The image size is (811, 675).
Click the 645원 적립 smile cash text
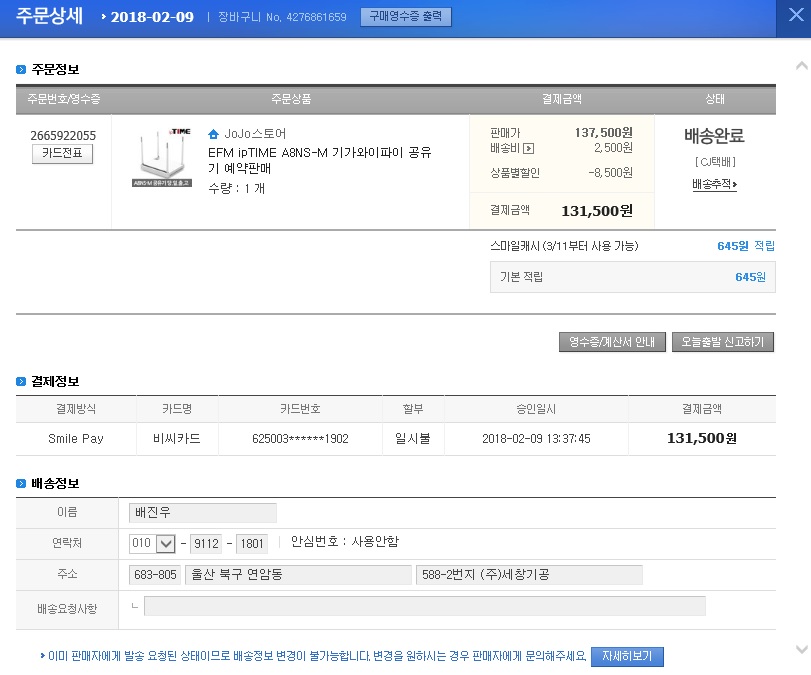(x=746, y=246)
